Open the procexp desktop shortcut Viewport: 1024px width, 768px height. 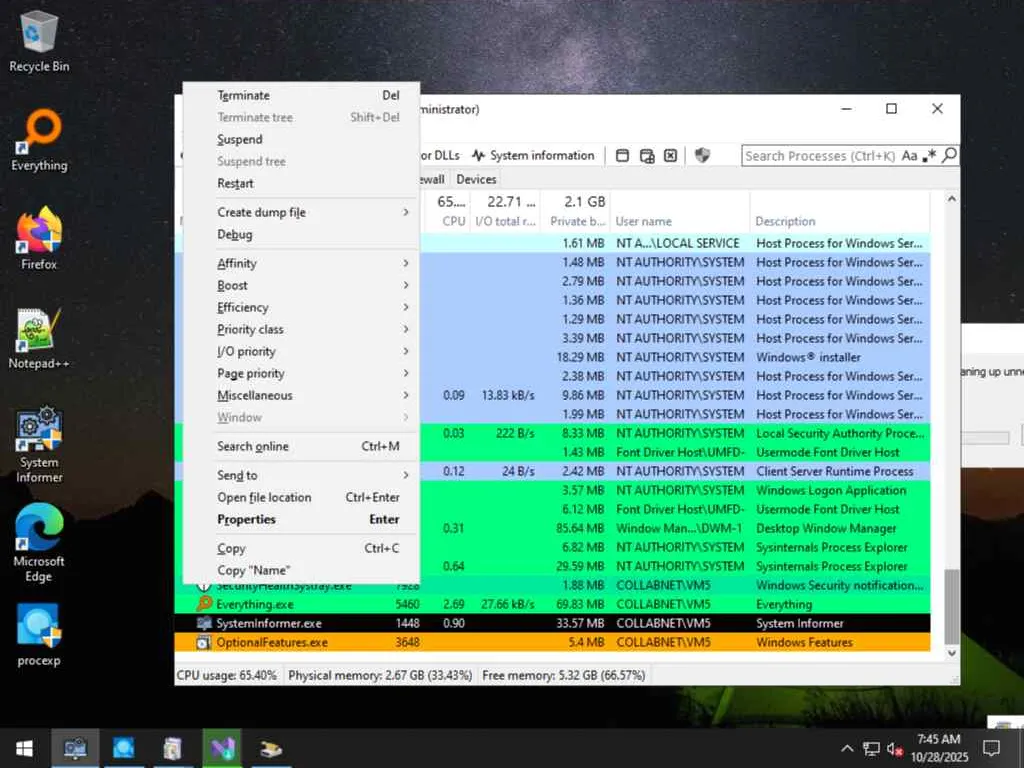pyautogui.click(x=39, y=635)
